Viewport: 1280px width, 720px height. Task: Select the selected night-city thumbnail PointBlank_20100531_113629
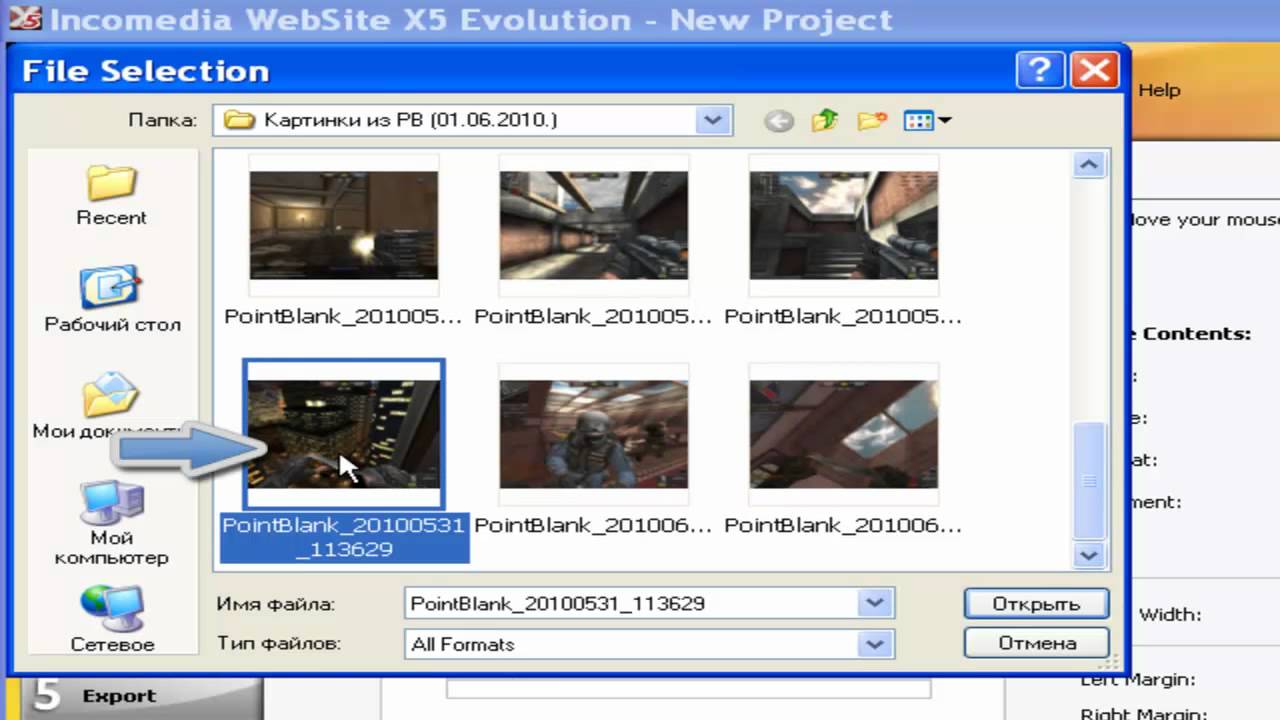pos(344,434)
